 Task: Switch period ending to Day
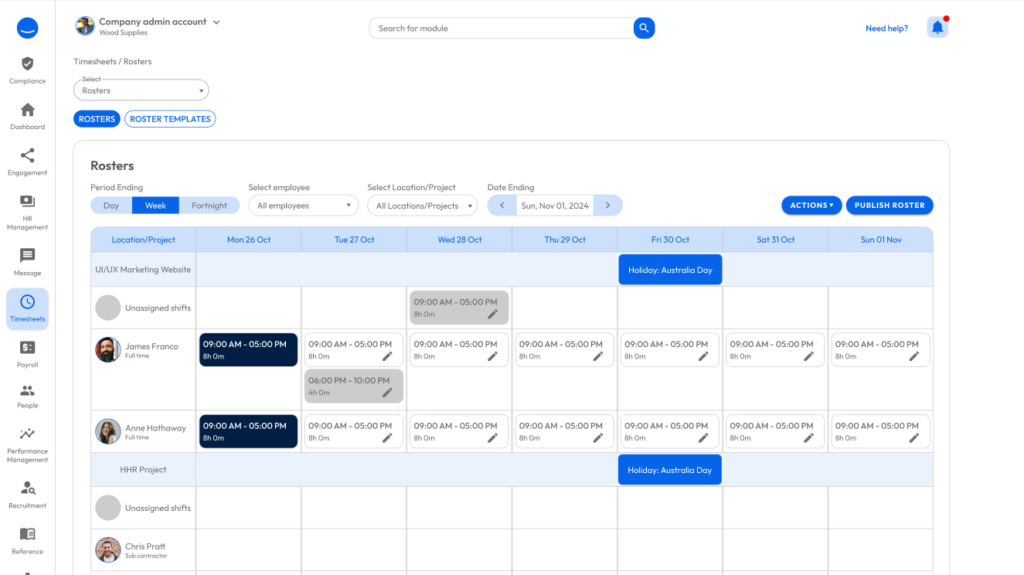click(111, 206)
